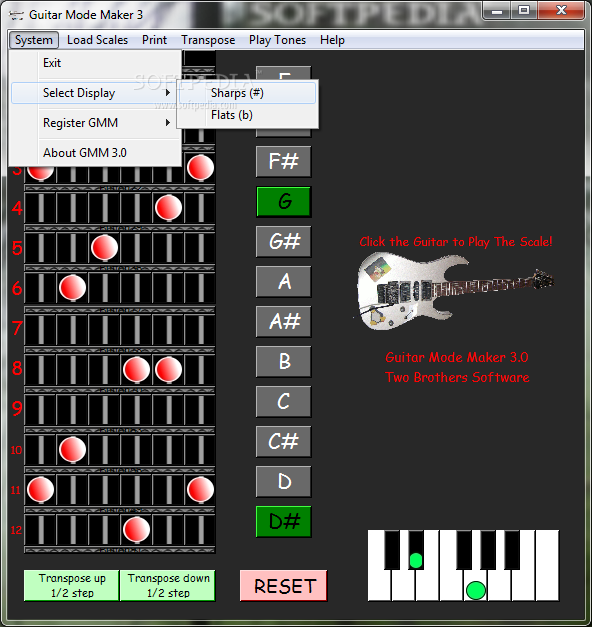Image resolution: width=592 pixels, height=627 pixels.
Task: Toggle the F# note button
Action: (284, 162)
